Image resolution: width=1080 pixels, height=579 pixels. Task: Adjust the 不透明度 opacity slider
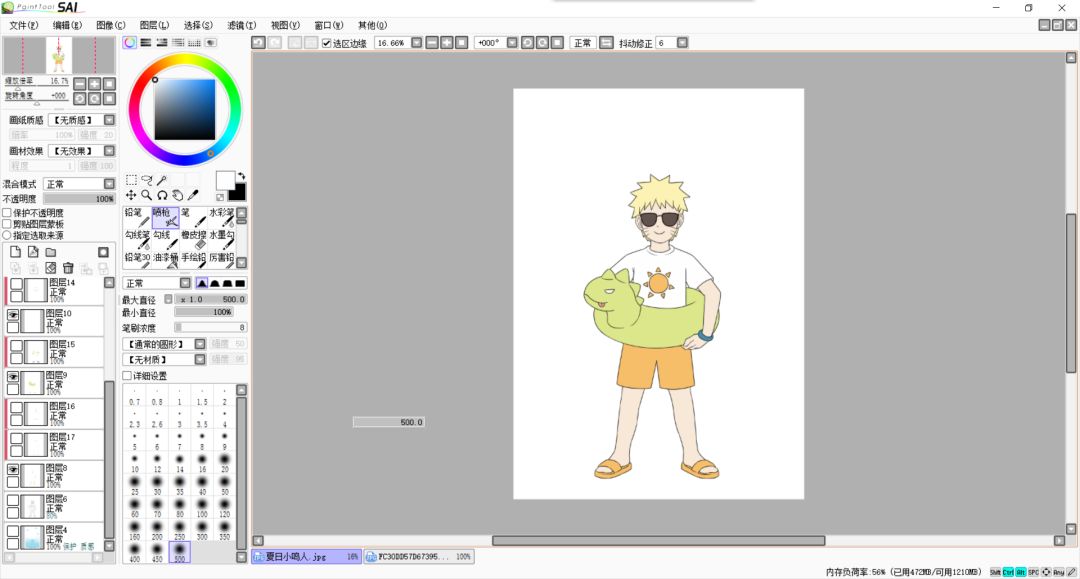[80, 199]
